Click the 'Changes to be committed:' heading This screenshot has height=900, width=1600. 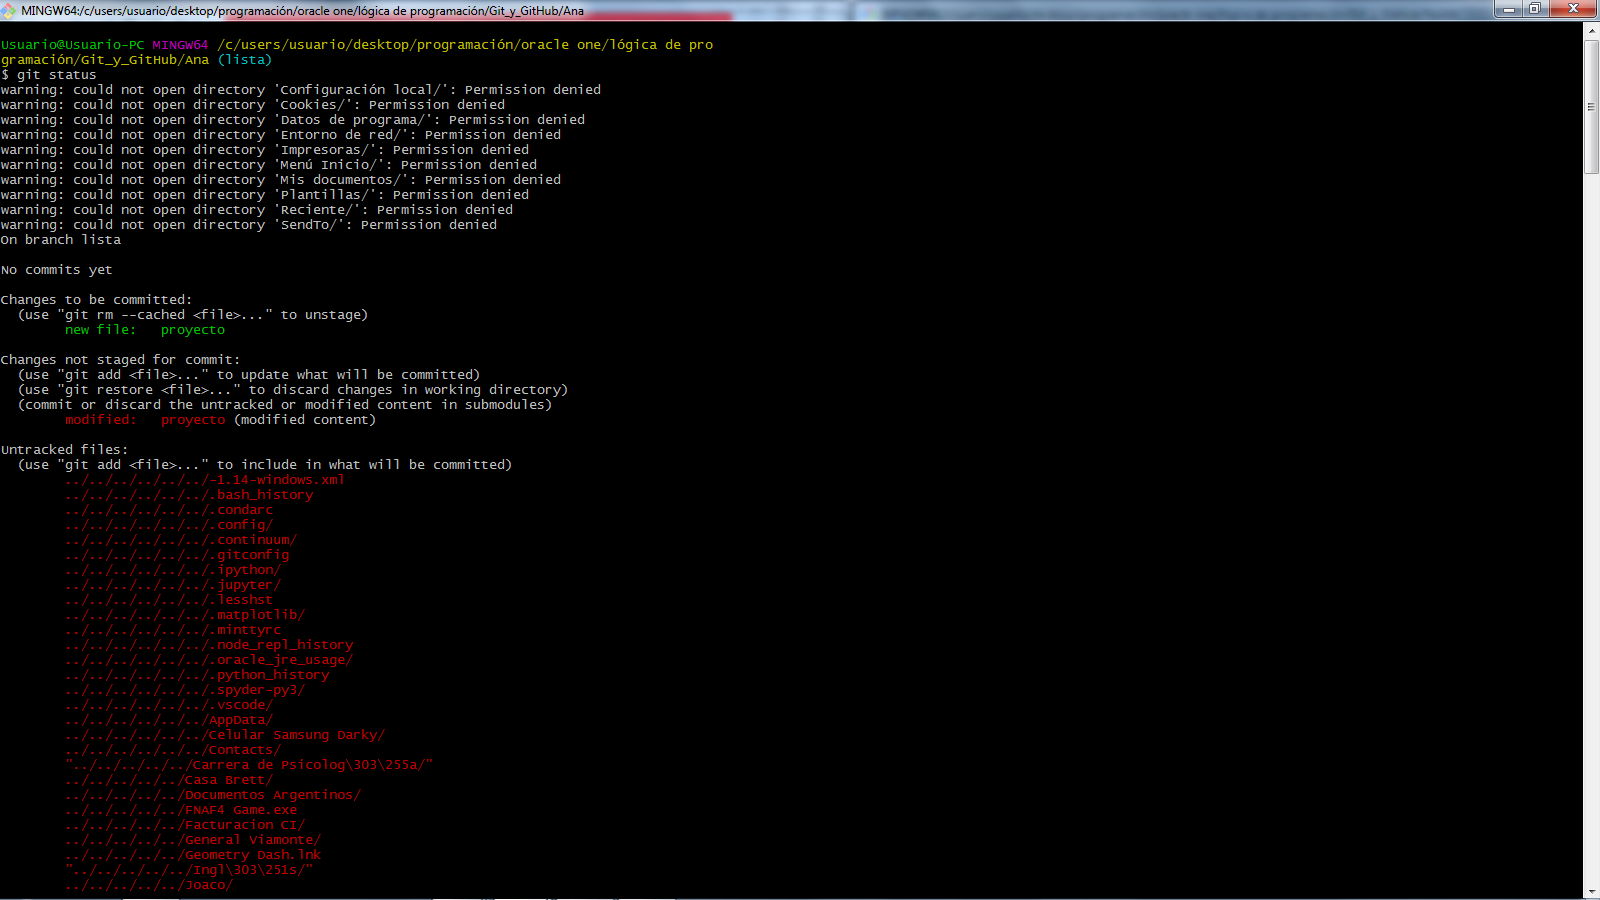pyautogui.click(x=97, y=300)
